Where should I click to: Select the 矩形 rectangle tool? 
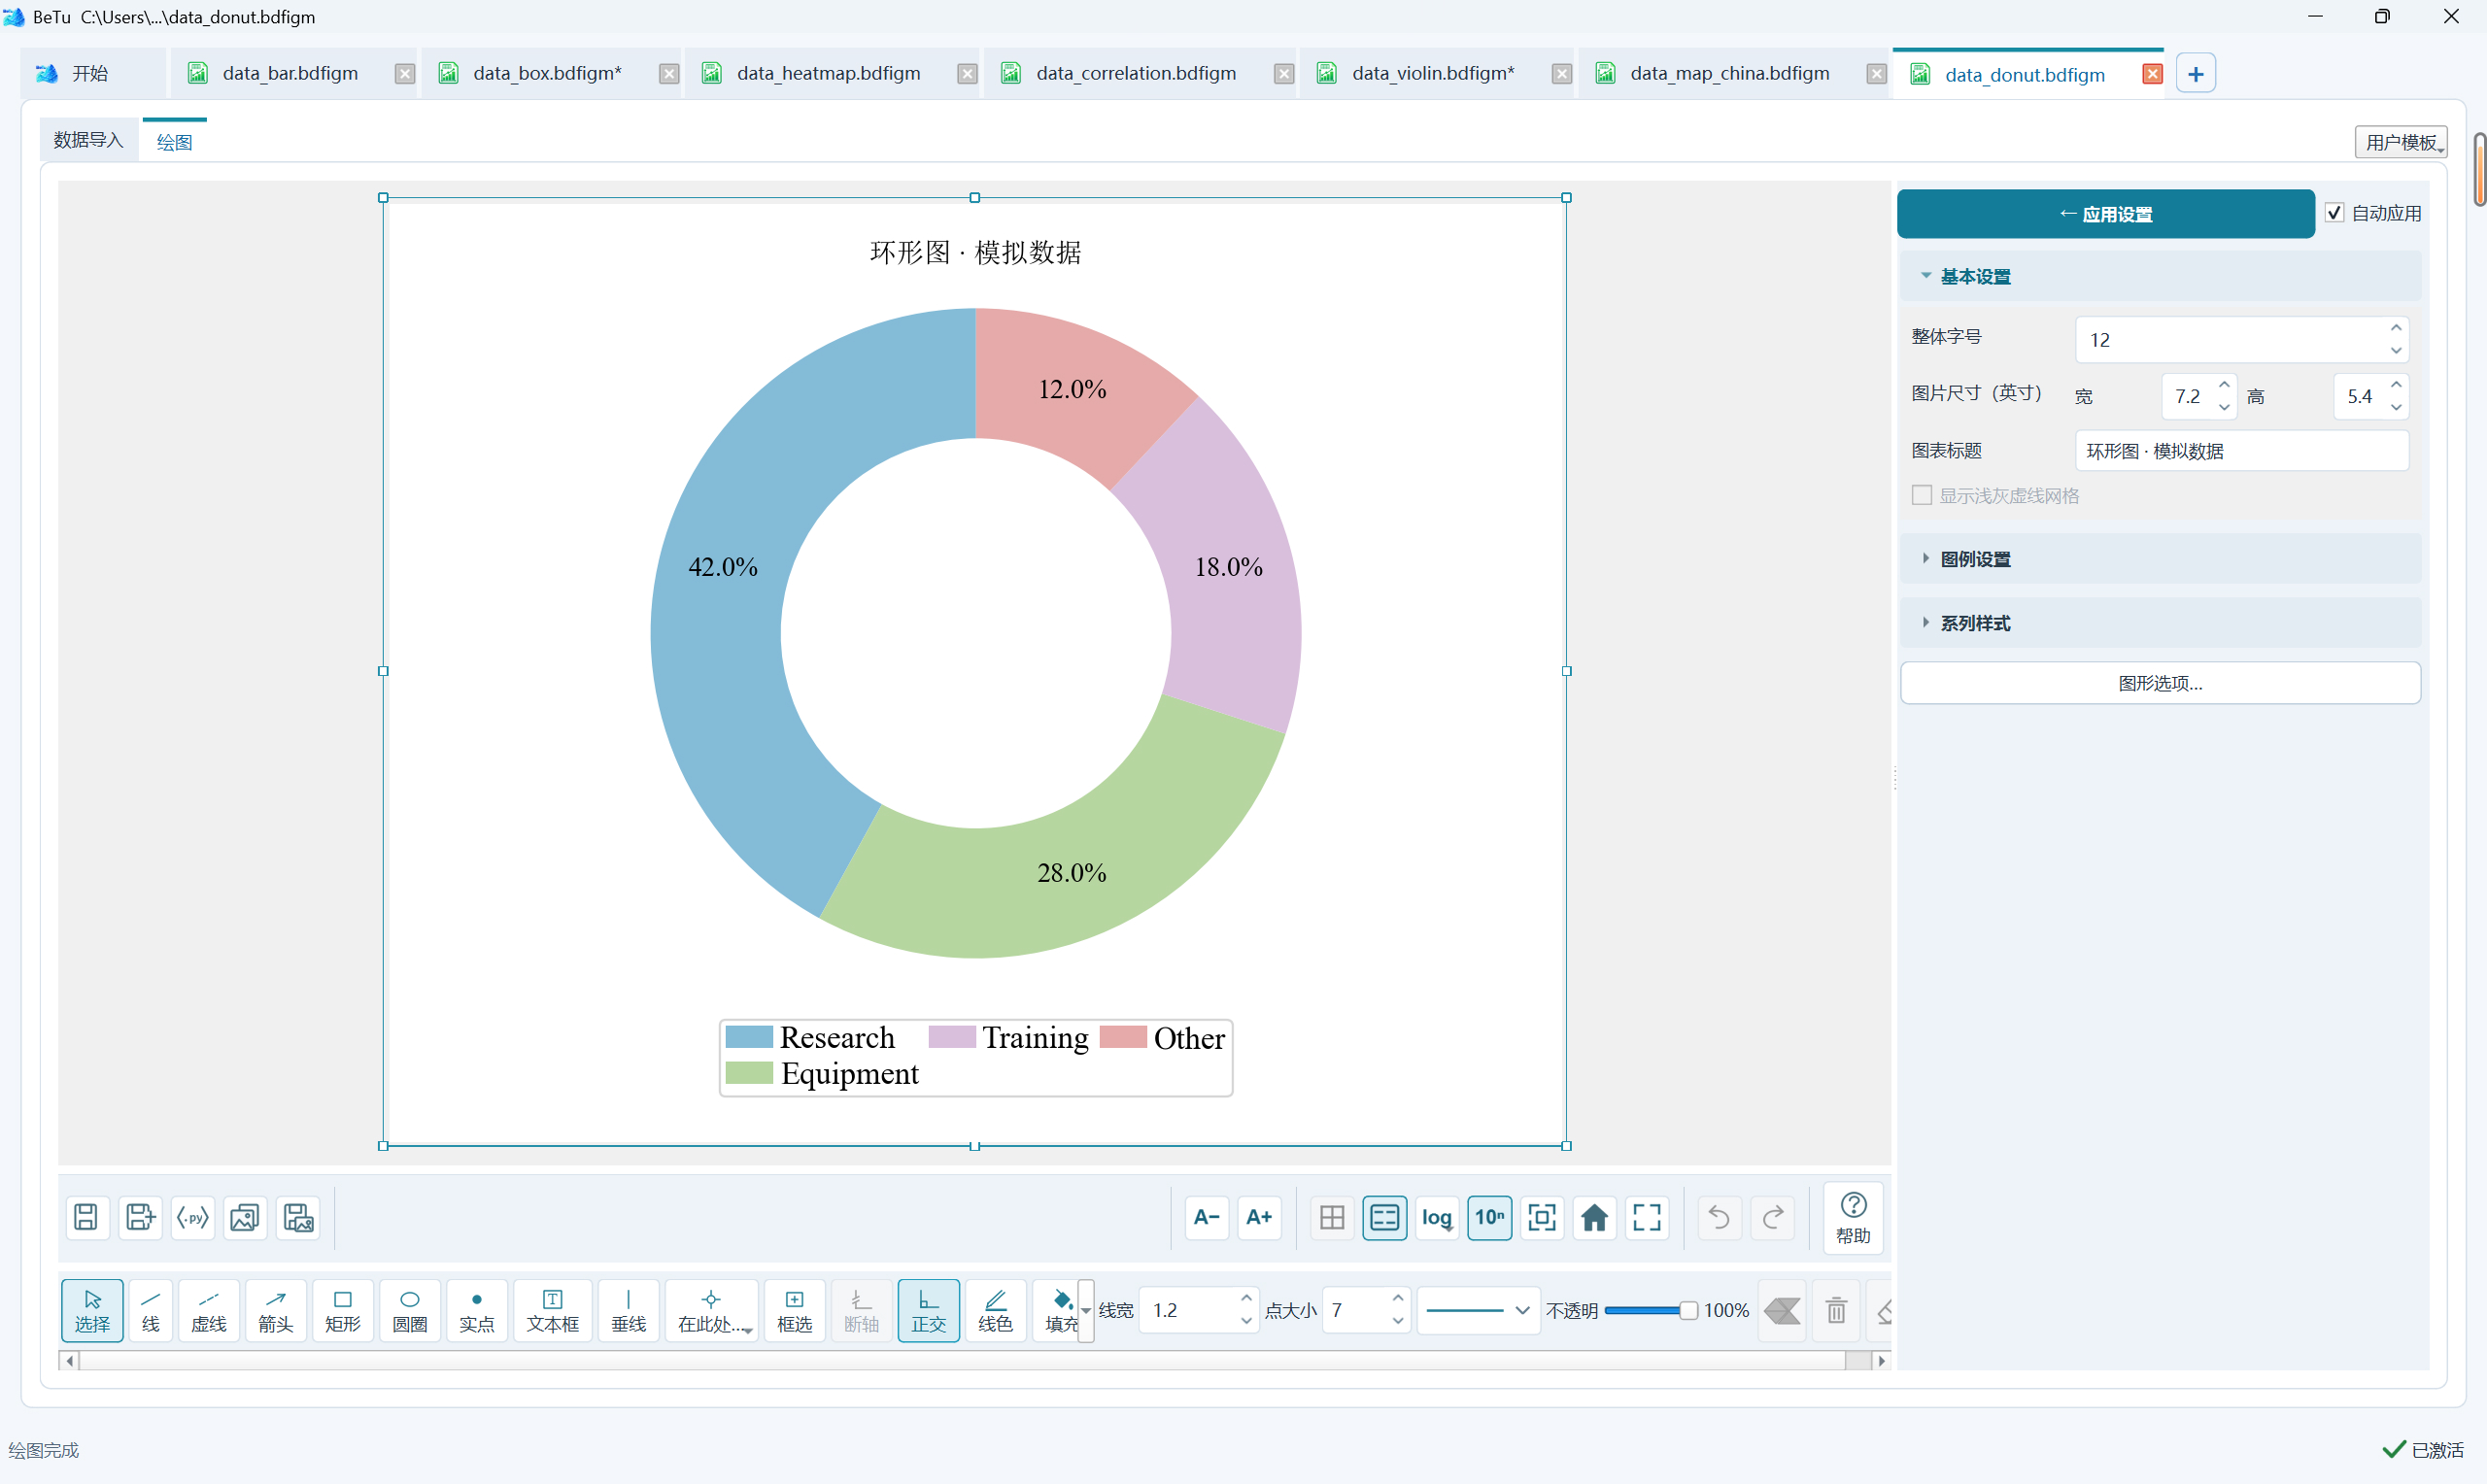tap(342, 1310)
